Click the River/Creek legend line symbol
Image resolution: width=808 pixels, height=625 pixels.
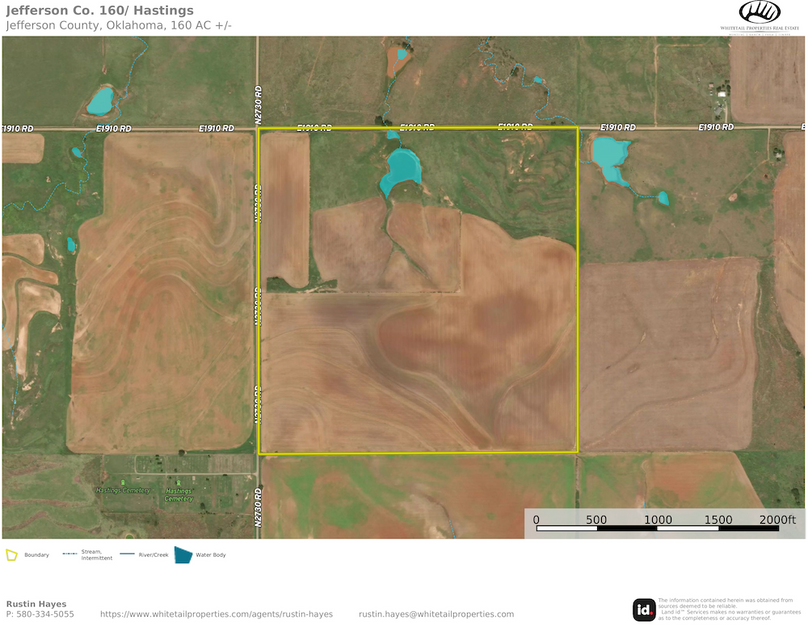127,555
